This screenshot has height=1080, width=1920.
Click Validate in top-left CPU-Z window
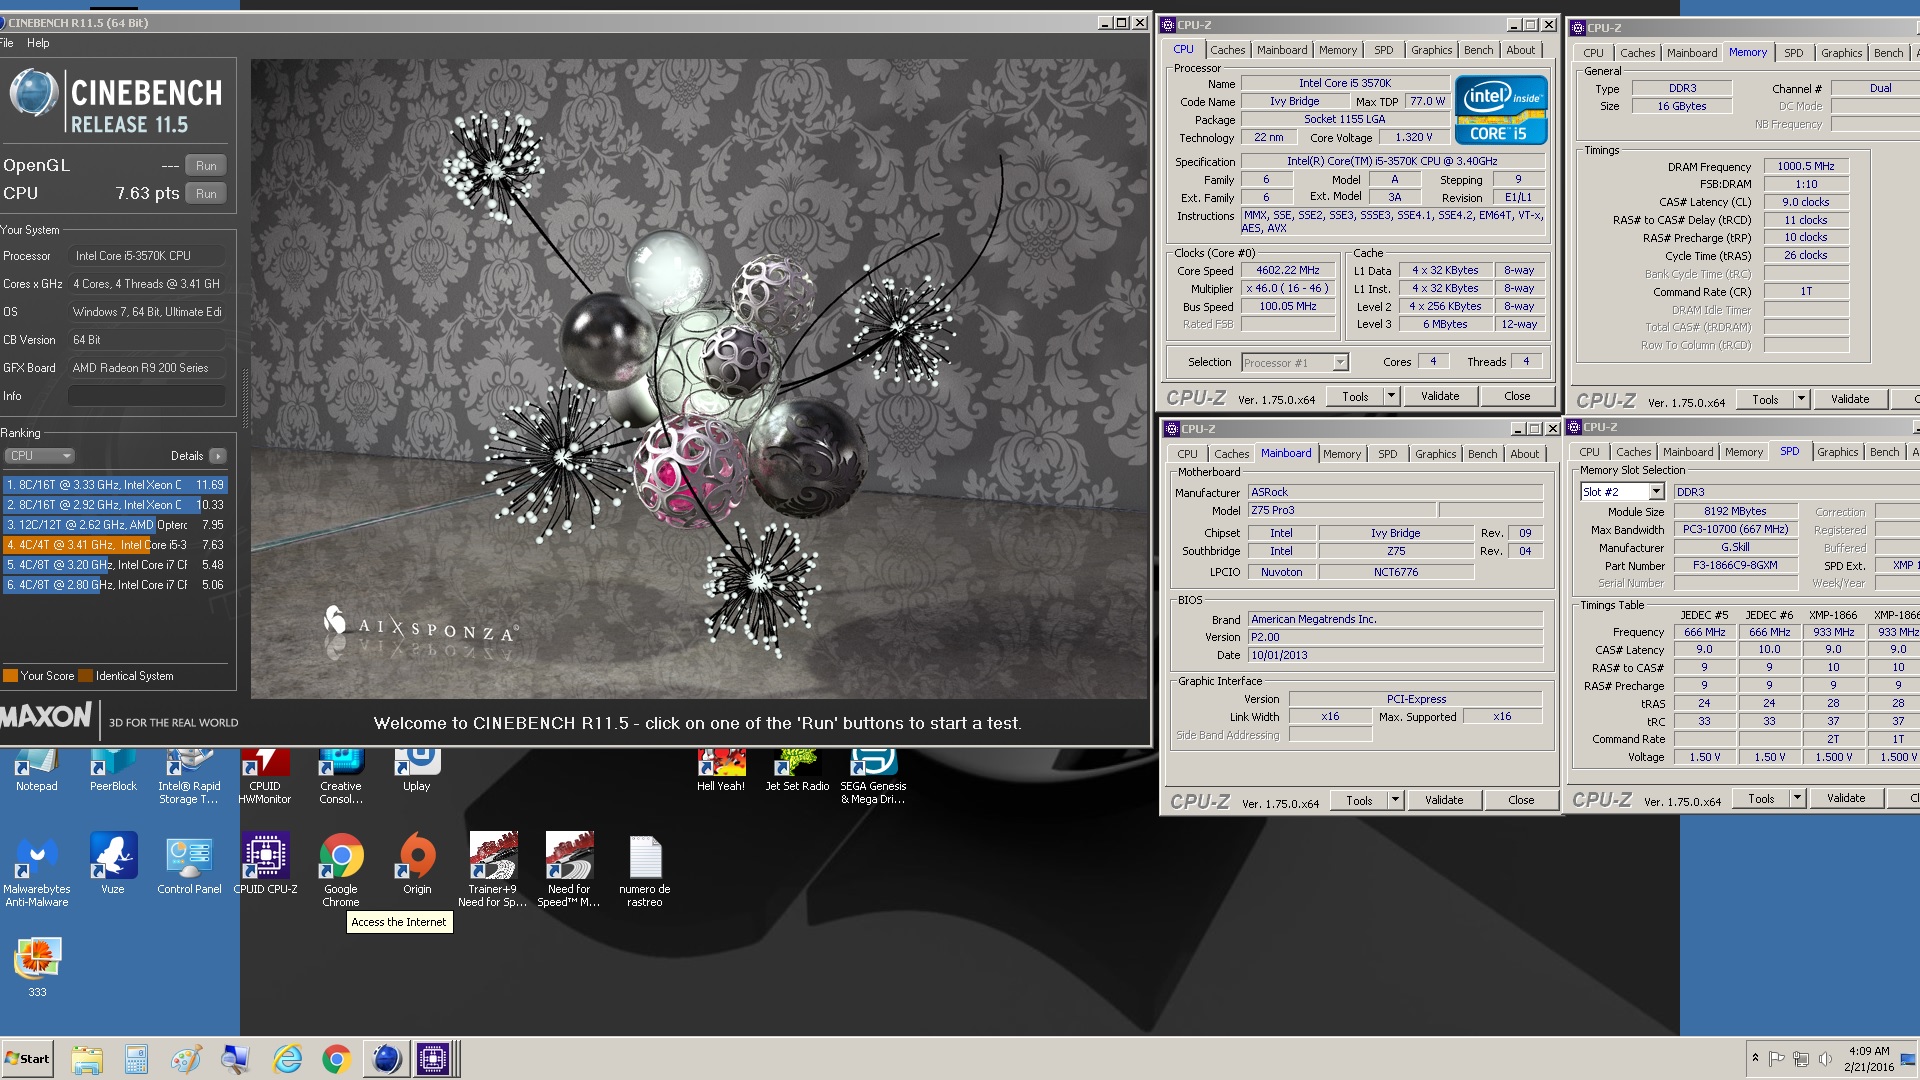[x=1440, y=397]
